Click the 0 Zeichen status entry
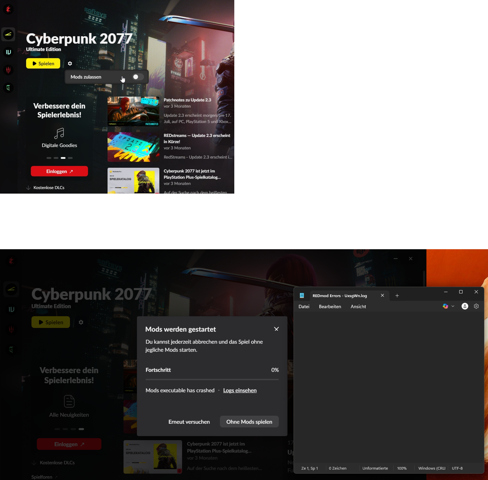Image resolution: width=488 pixels, height=480 pixels. pos(338,468)
